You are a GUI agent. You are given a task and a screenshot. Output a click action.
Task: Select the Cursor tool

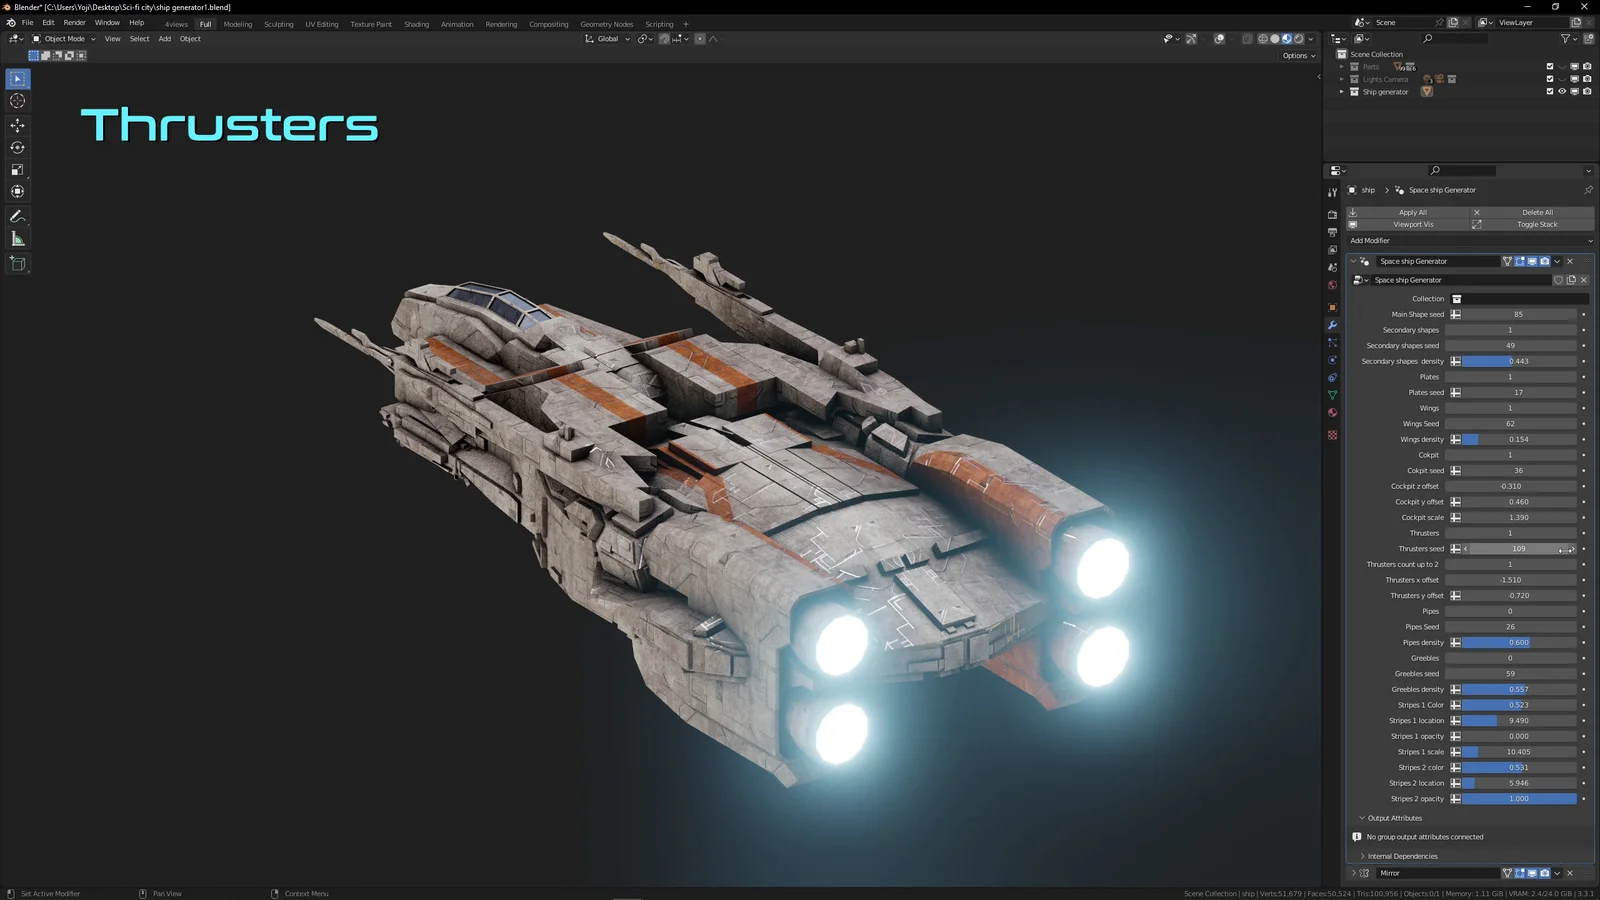(16, 101)
